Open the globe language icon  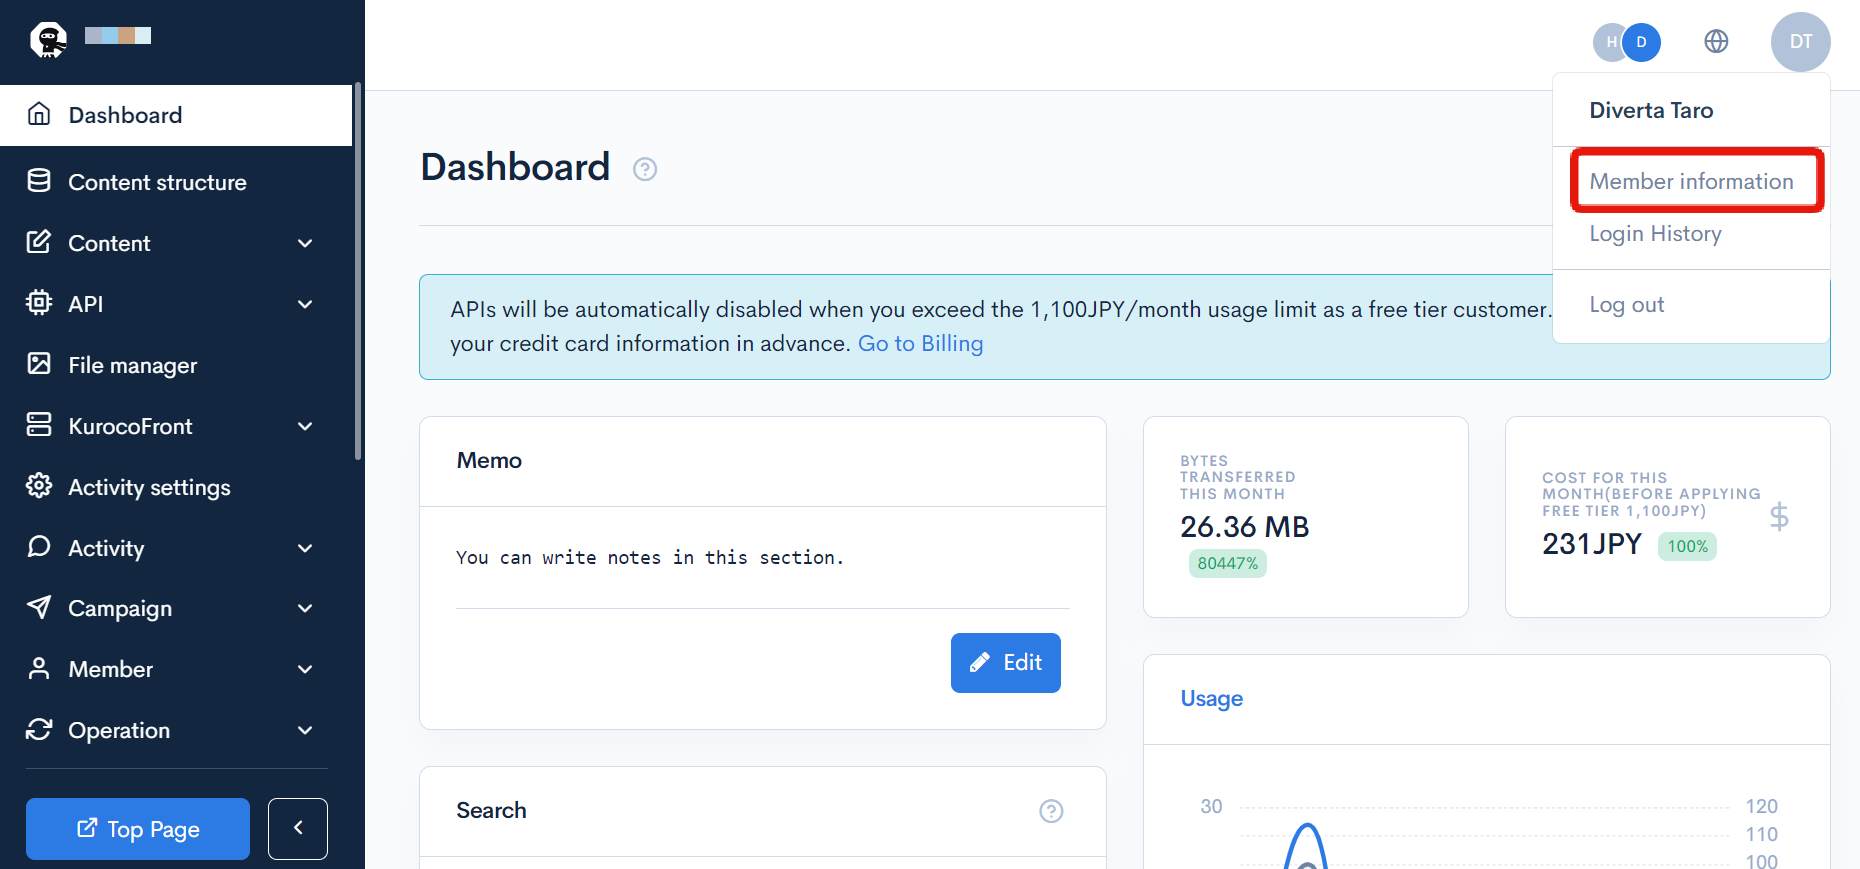[x=1716, y=42]
